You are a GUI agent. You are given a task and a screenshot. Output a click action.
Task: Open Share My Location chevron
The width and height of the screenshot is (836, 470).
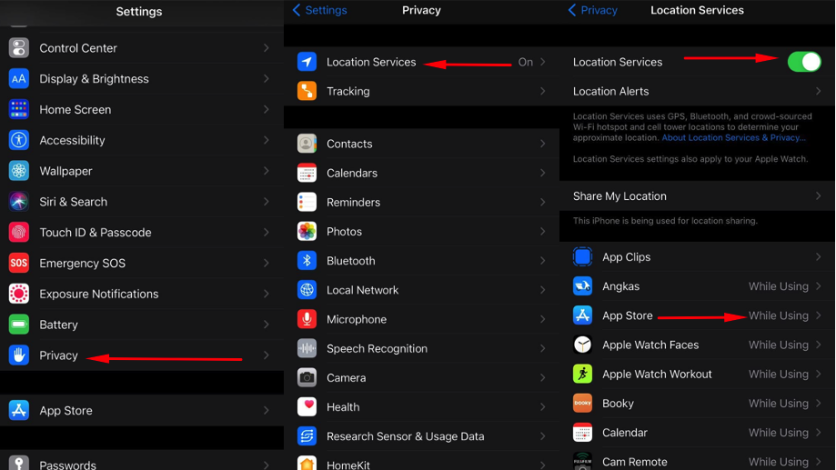(818, 196)
